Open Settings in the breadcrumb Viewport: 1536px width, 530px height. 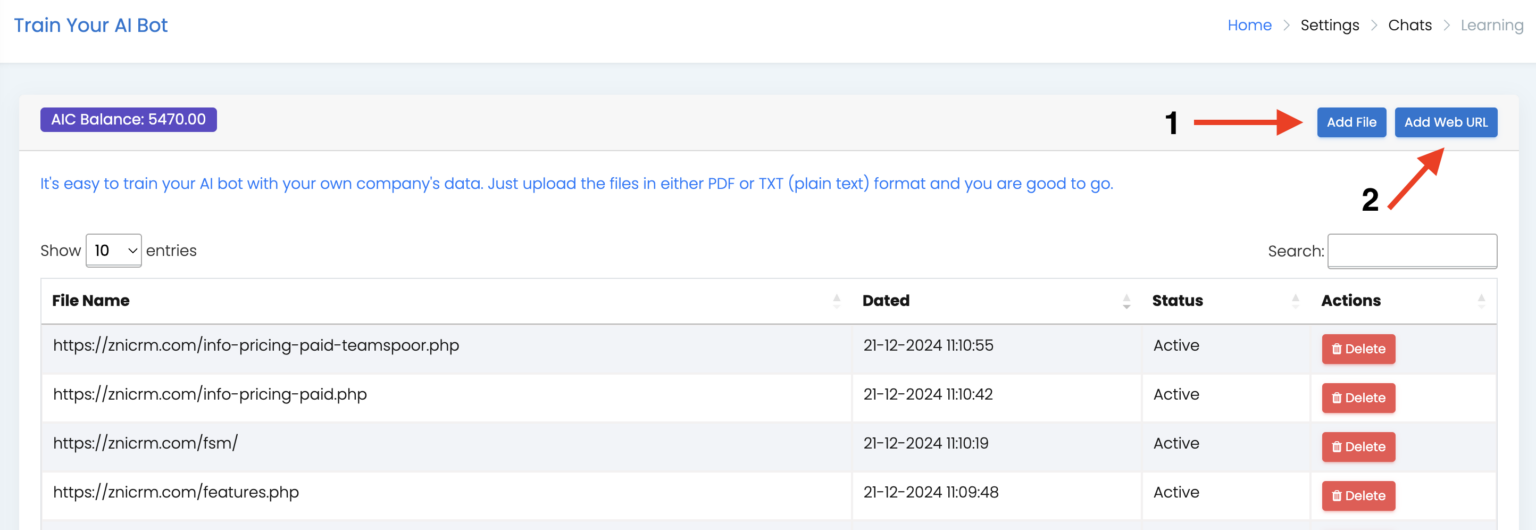[x=1329, y=25]
